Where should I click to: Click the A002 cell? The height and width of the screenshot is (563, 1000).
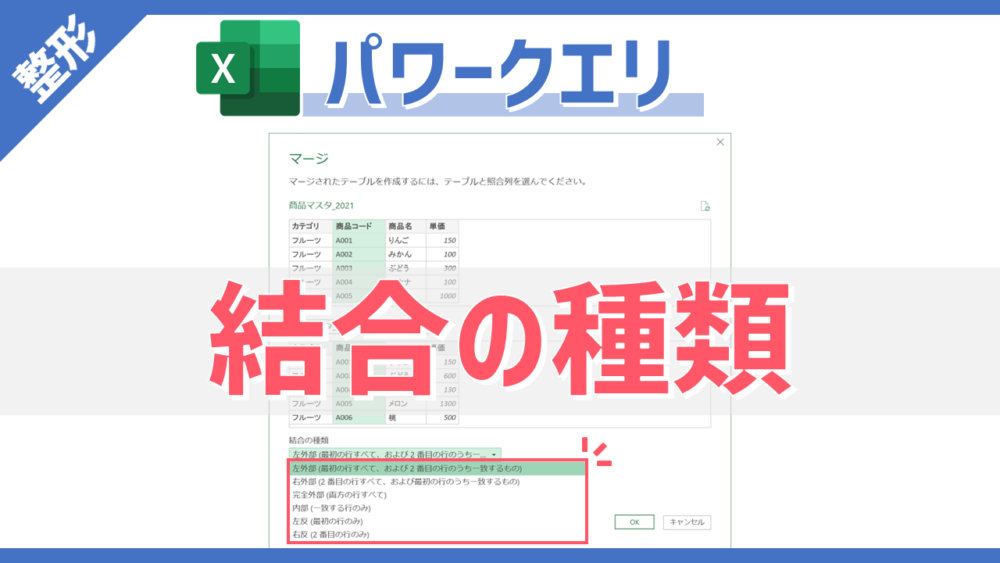[x=359, y=254]
